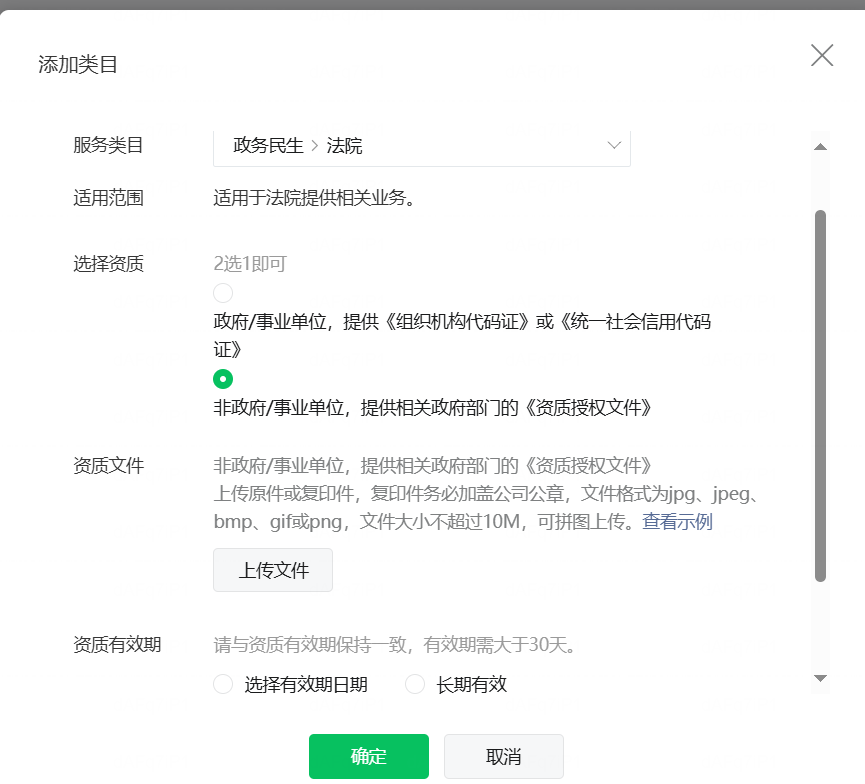Click the 服务类目 label
The height and width of the screenshot is (784, 865).
[109, 145]
